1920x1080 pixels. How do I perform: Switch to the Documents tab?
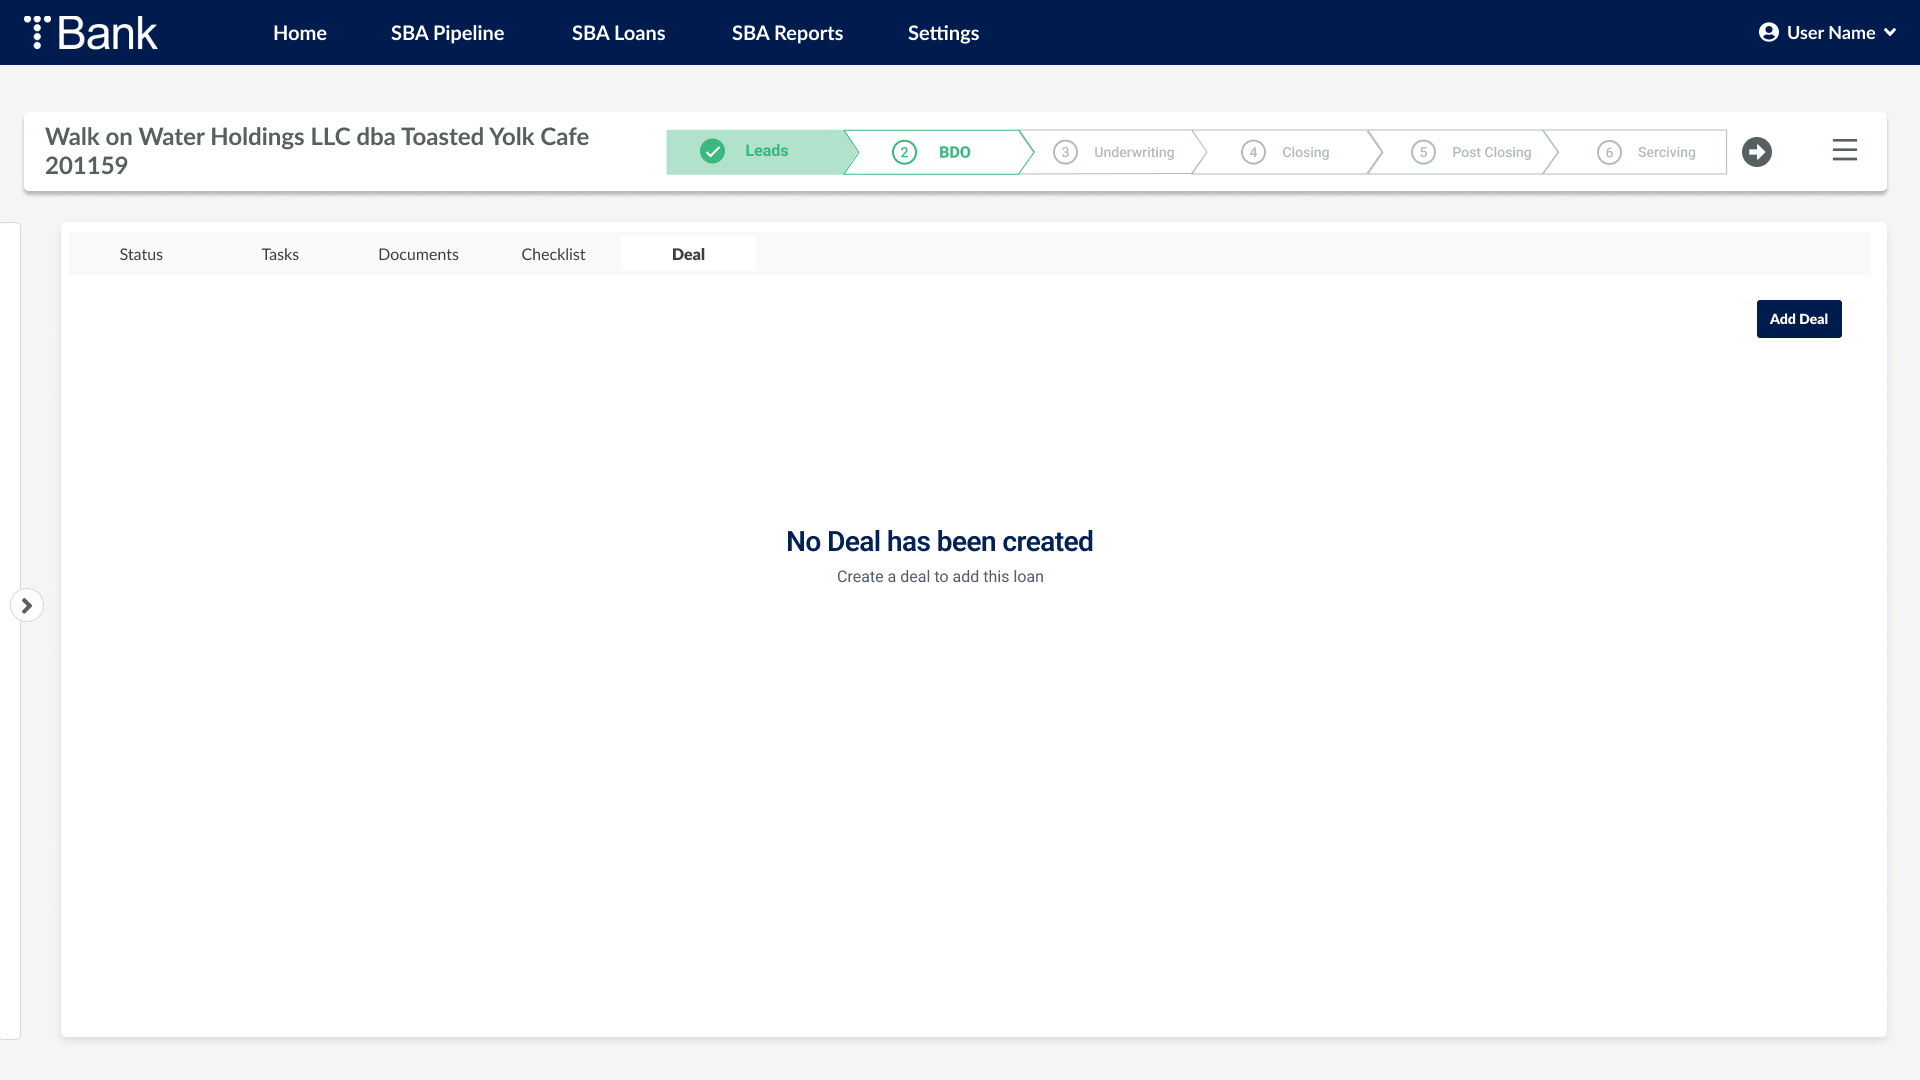coord(418,254)
